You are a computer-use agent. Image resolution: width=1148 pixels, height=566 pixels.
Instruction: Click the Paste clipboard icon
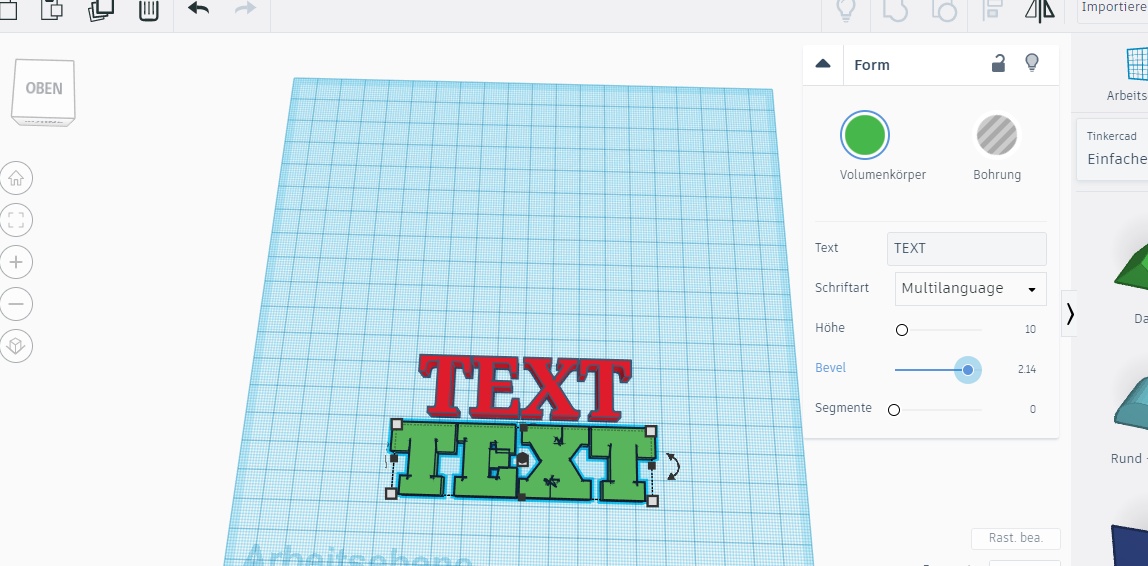pyautogui.click(x=52, y=10)
